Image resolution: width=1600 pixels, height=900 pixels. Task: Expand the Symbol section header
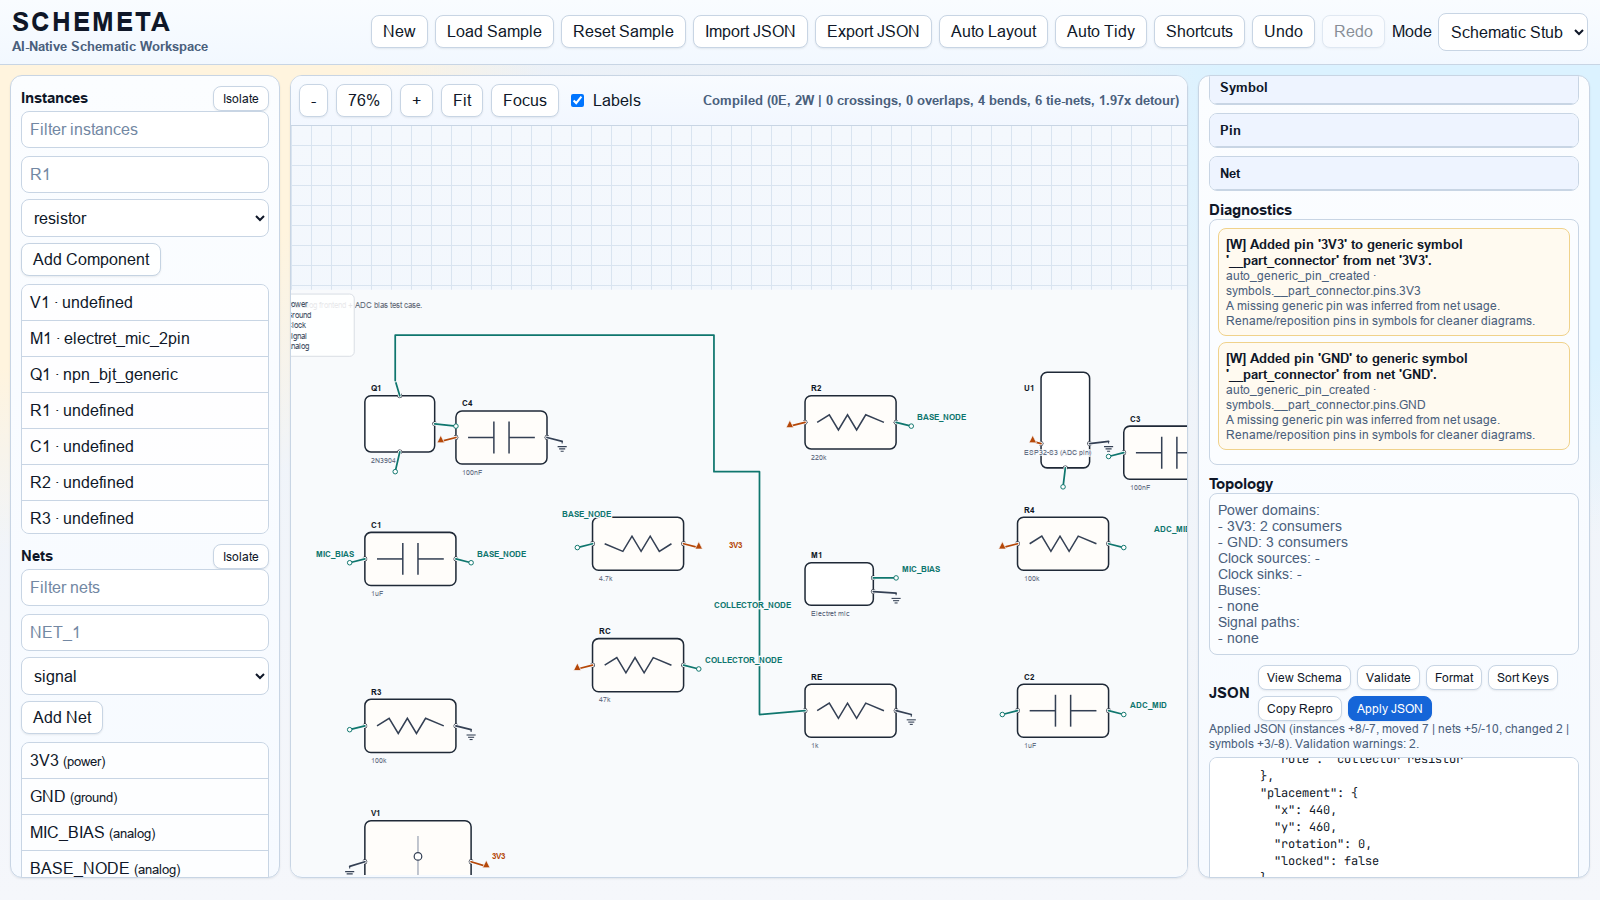tap(1392, 88)
